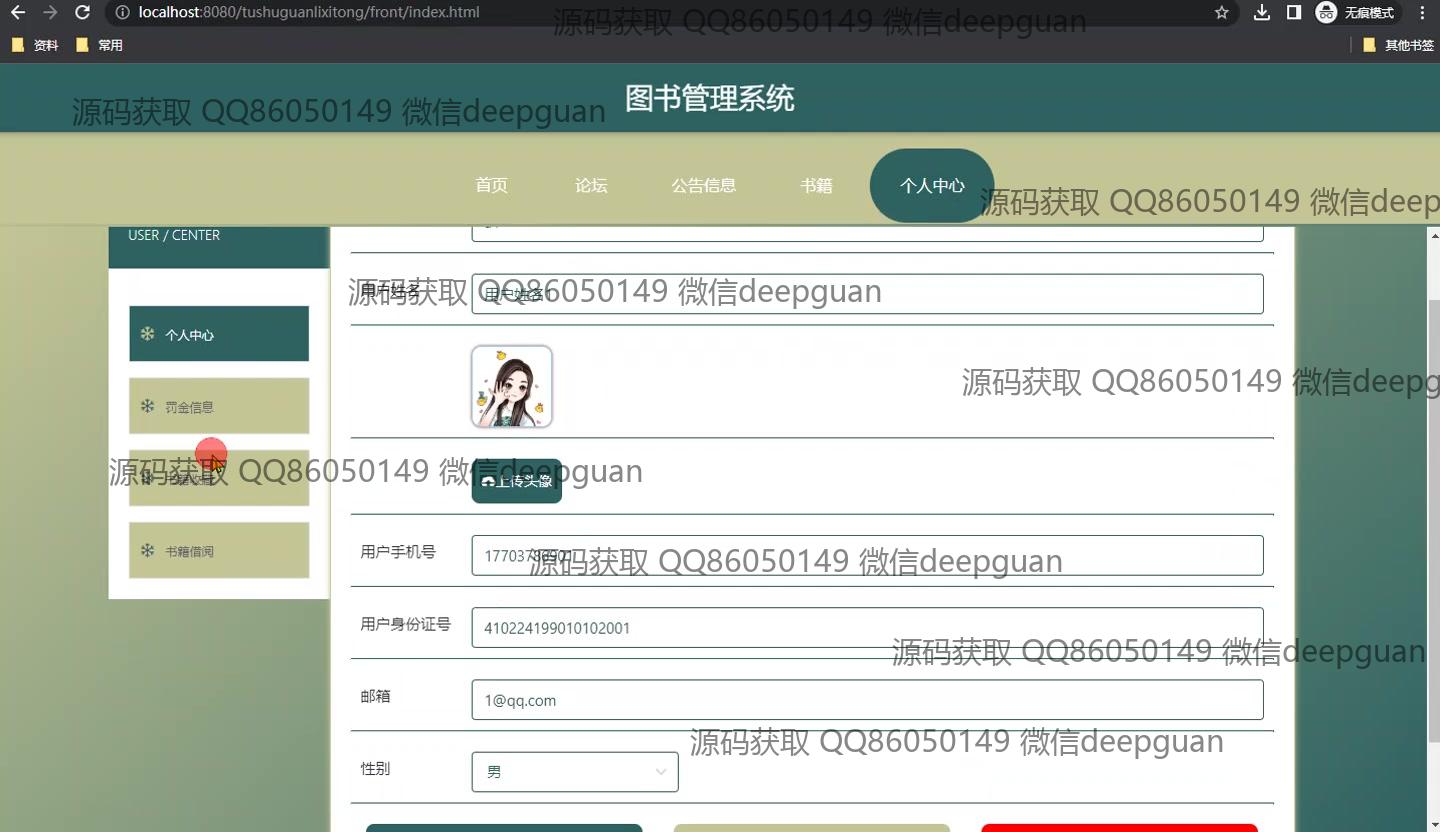This screenshot has width=1440, height=832.
Task: Open the 论坛 forum tab
Action: (x=591, y=185)
